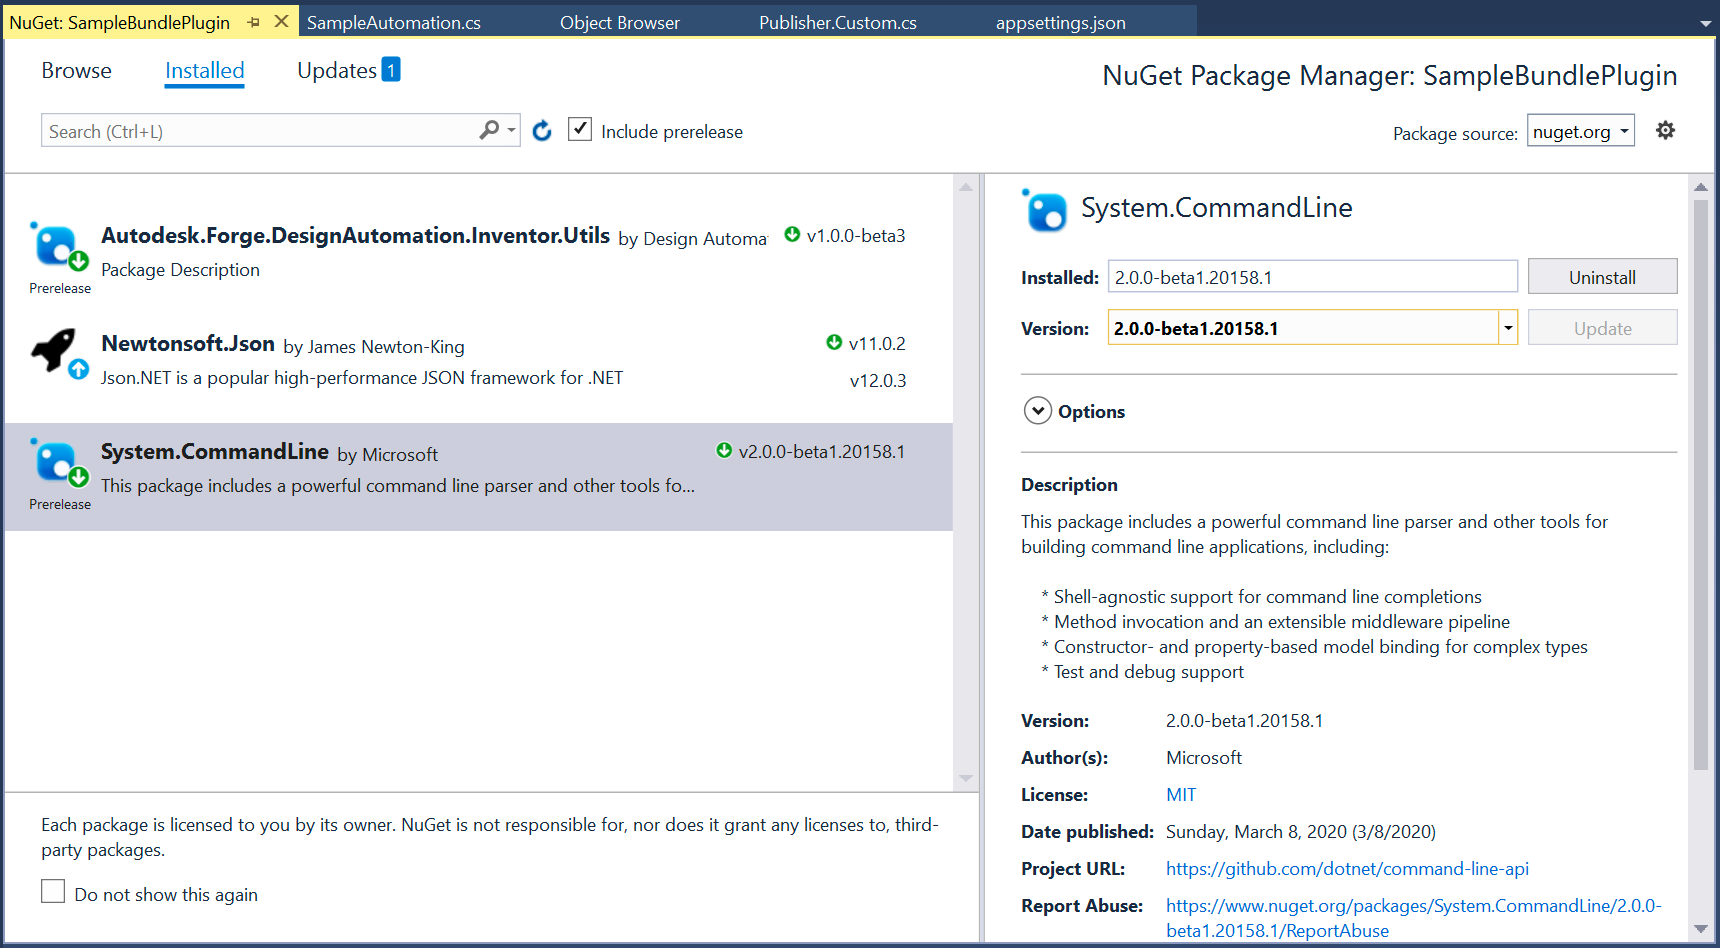Click the Autodesk.Forge package icon
Image resolution: width=1720 pixels, height=948 pixels.
pyautogui.click(x=57, y=246)
